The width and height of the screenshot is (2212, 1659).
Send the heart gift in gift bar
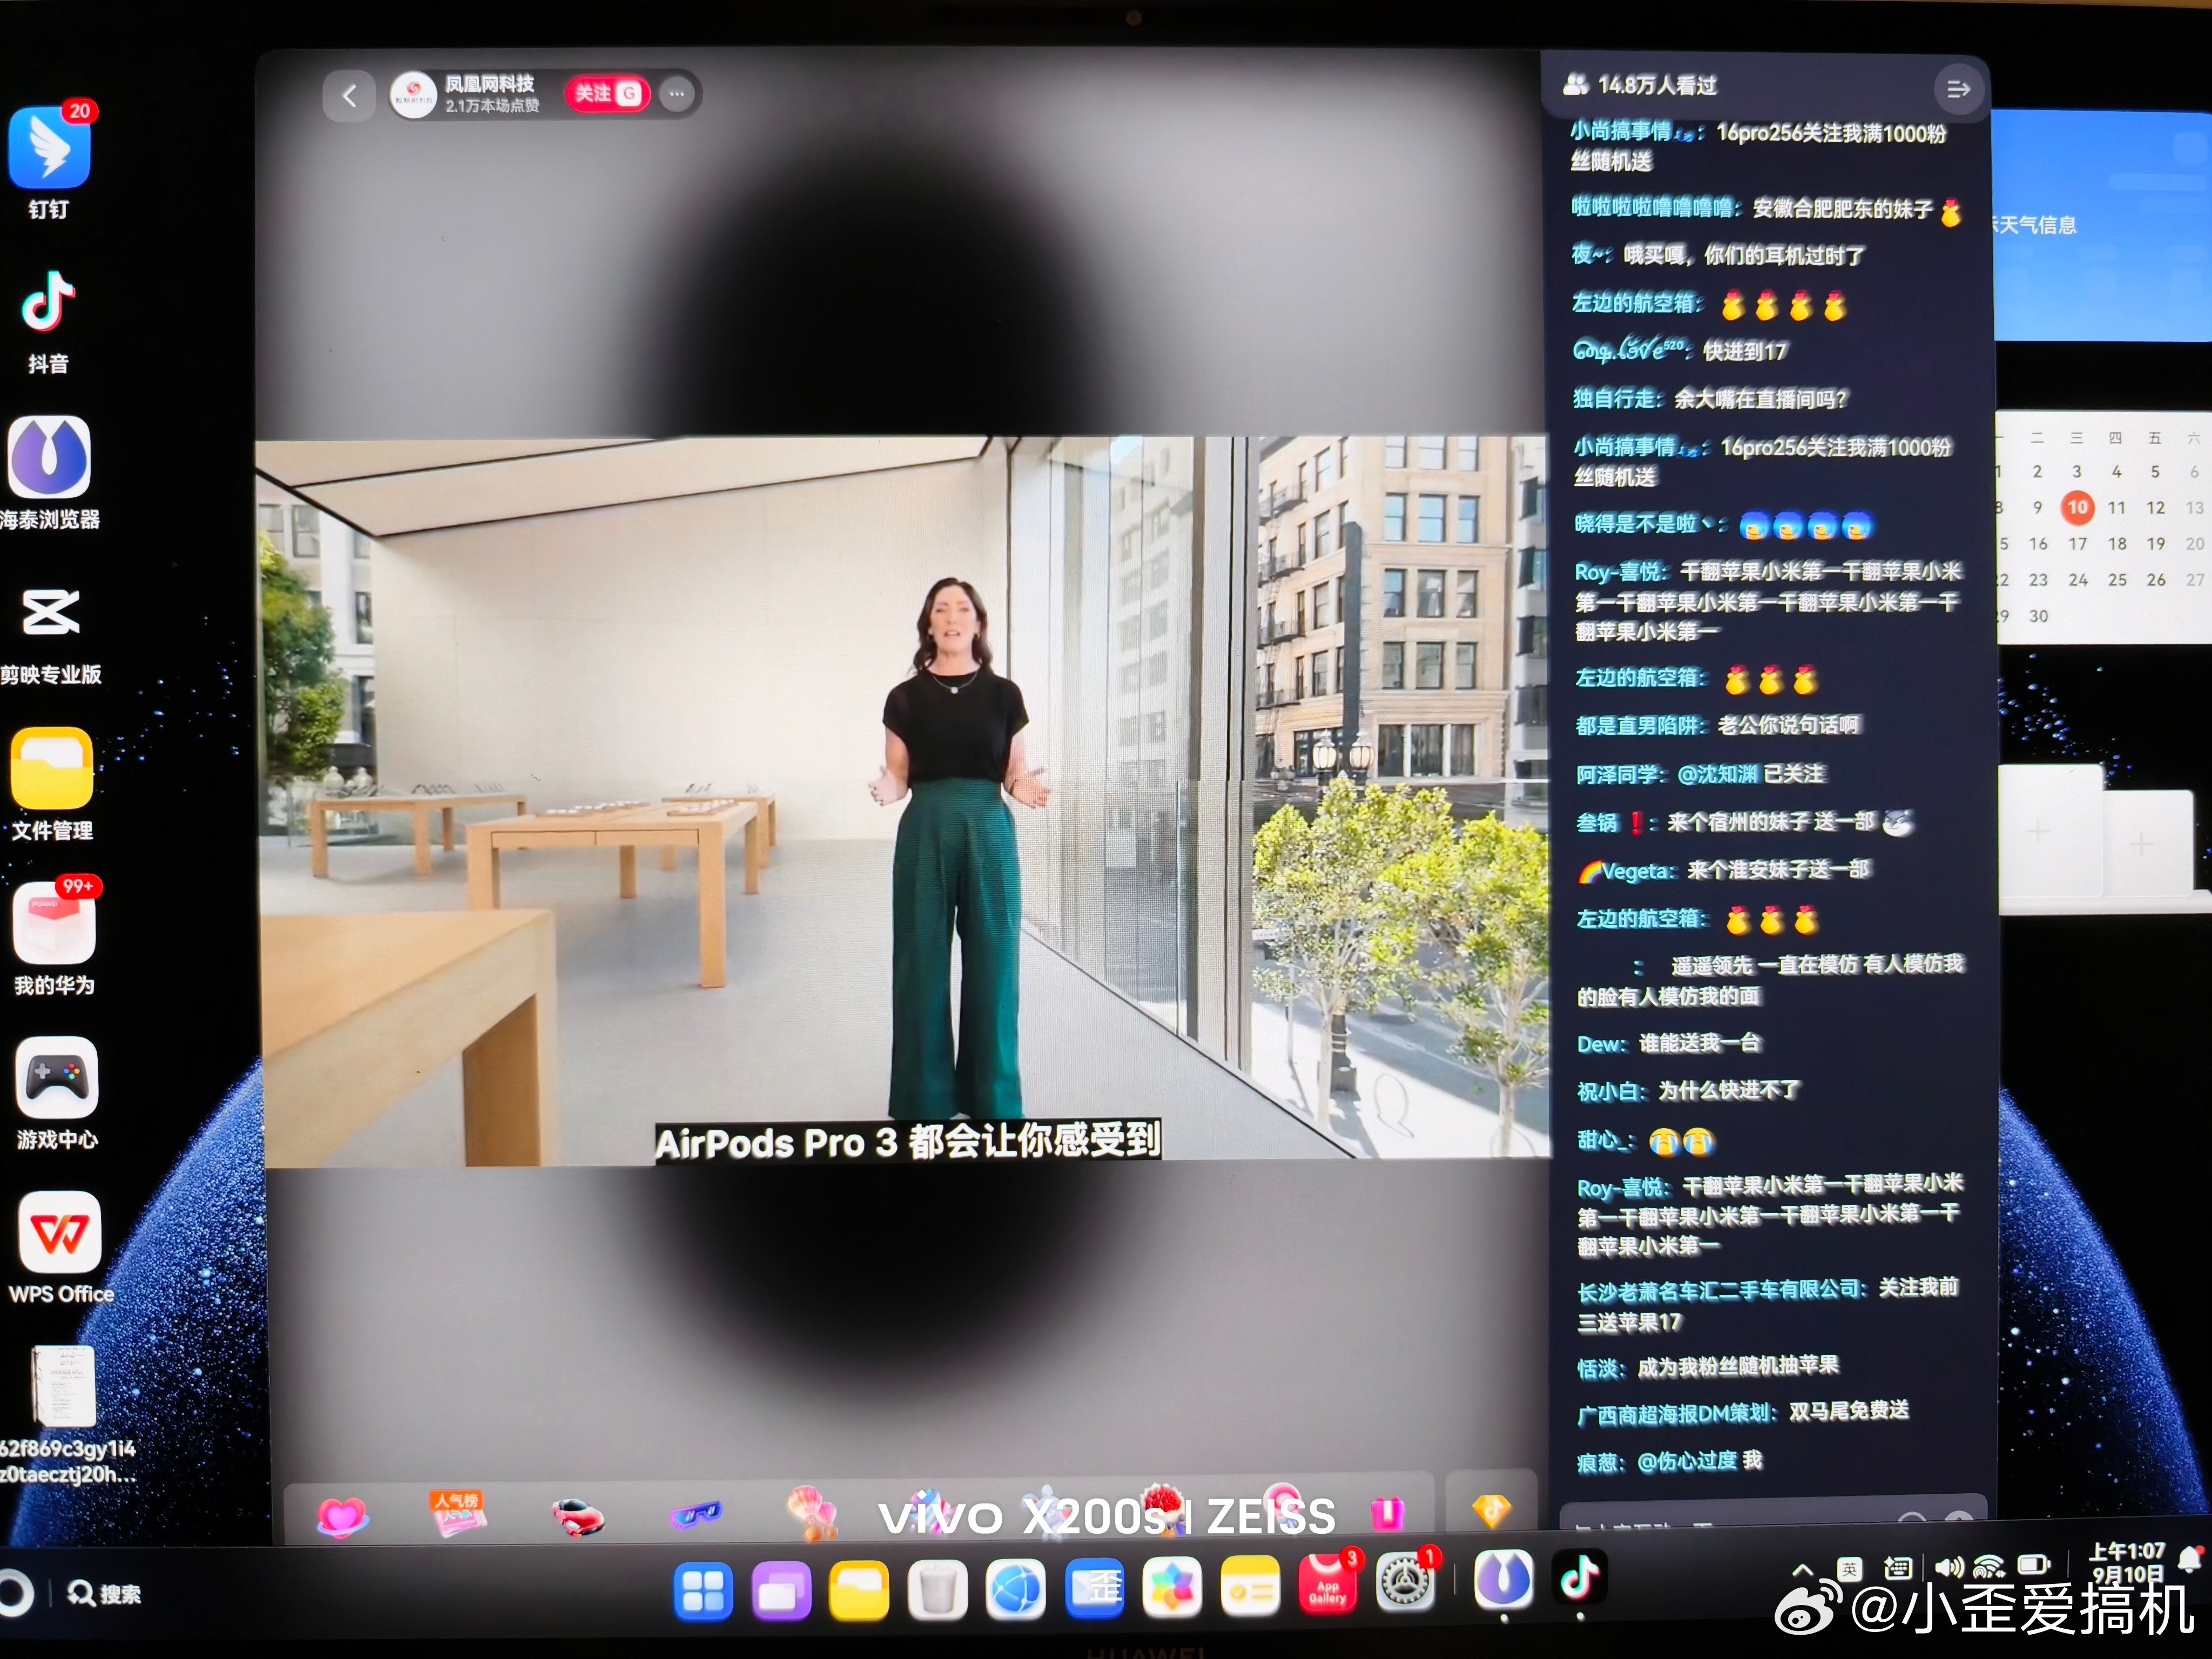coord(342,1518)
